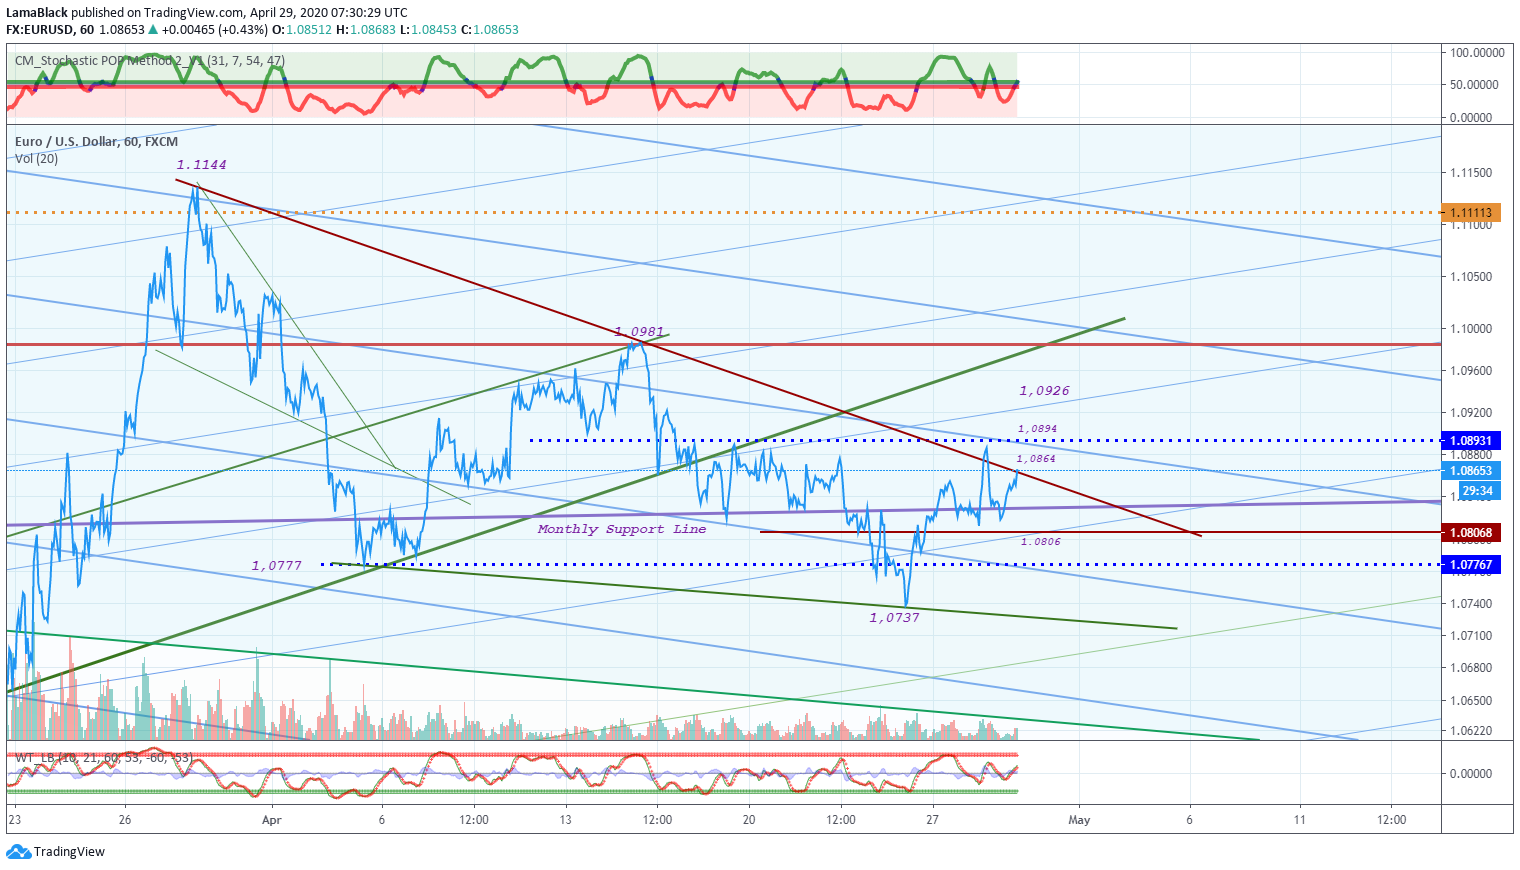The image size is (1520, 870).
Task: Click the 1,0981 price annotation
Action: 639,332
